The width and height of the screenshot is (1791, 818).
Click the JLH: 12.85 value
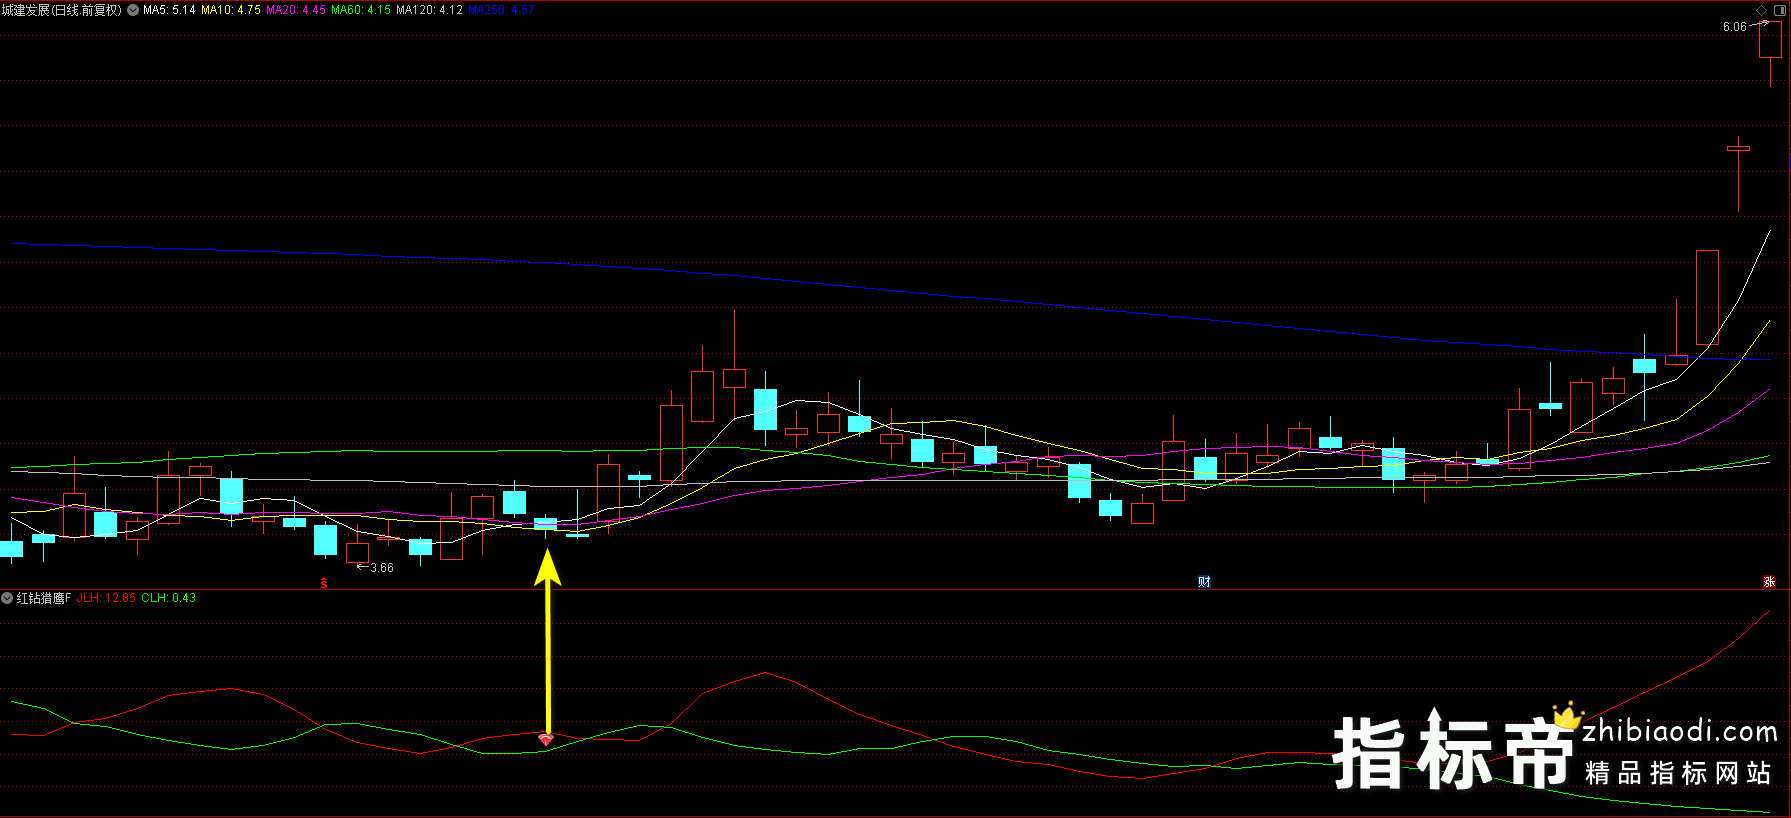click(x=106, y=598)
